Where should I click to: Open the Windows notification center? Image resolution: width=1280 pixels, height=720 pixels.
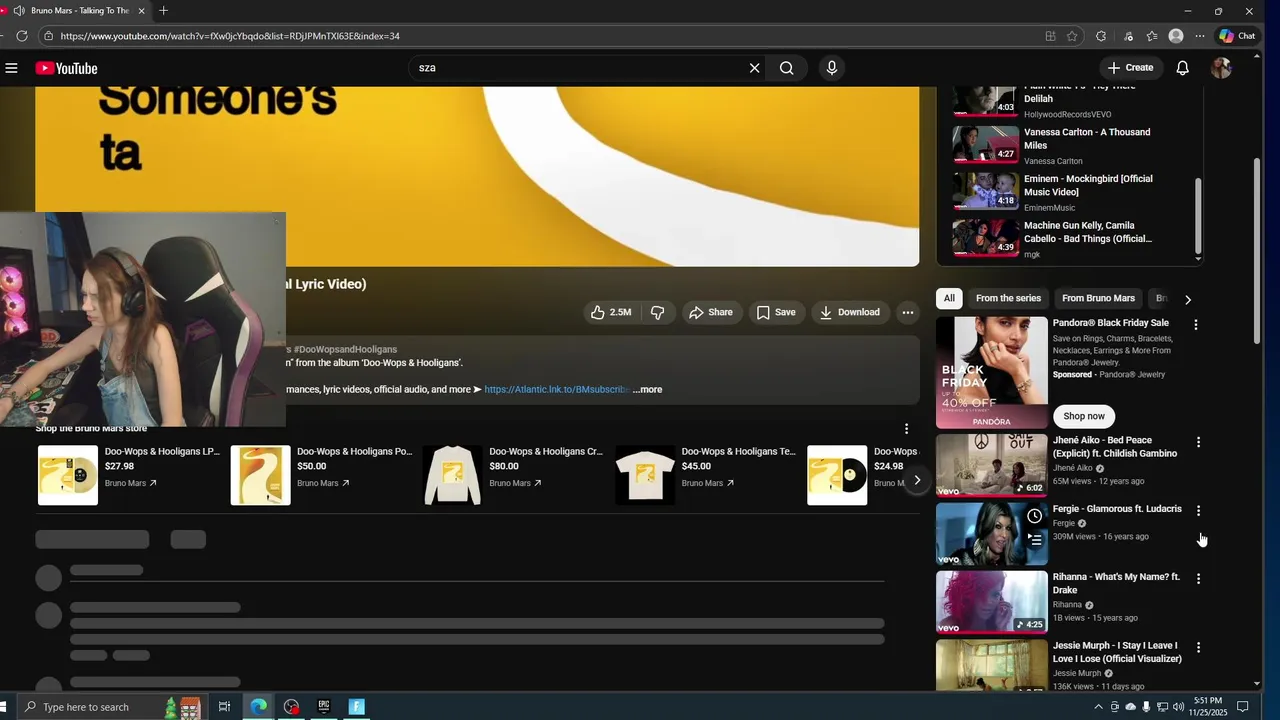[1243, 707]
